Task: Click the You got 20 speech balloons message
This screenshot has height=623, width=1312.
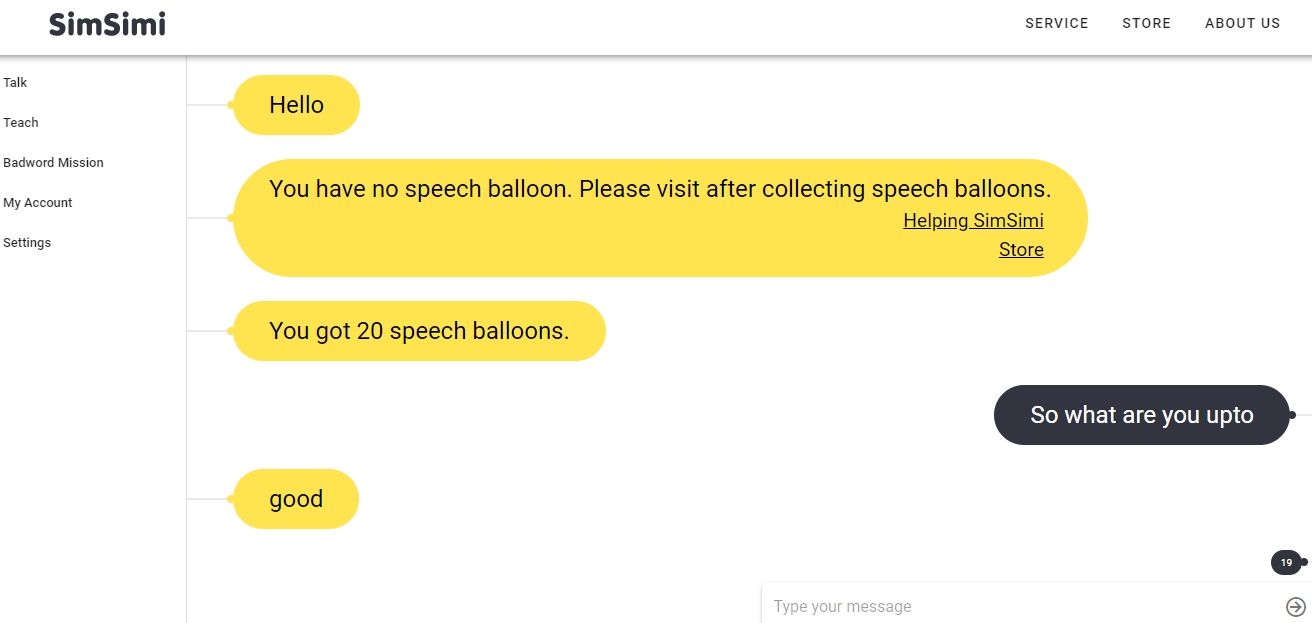Action: pyautogui.click(x=419, y=331)
